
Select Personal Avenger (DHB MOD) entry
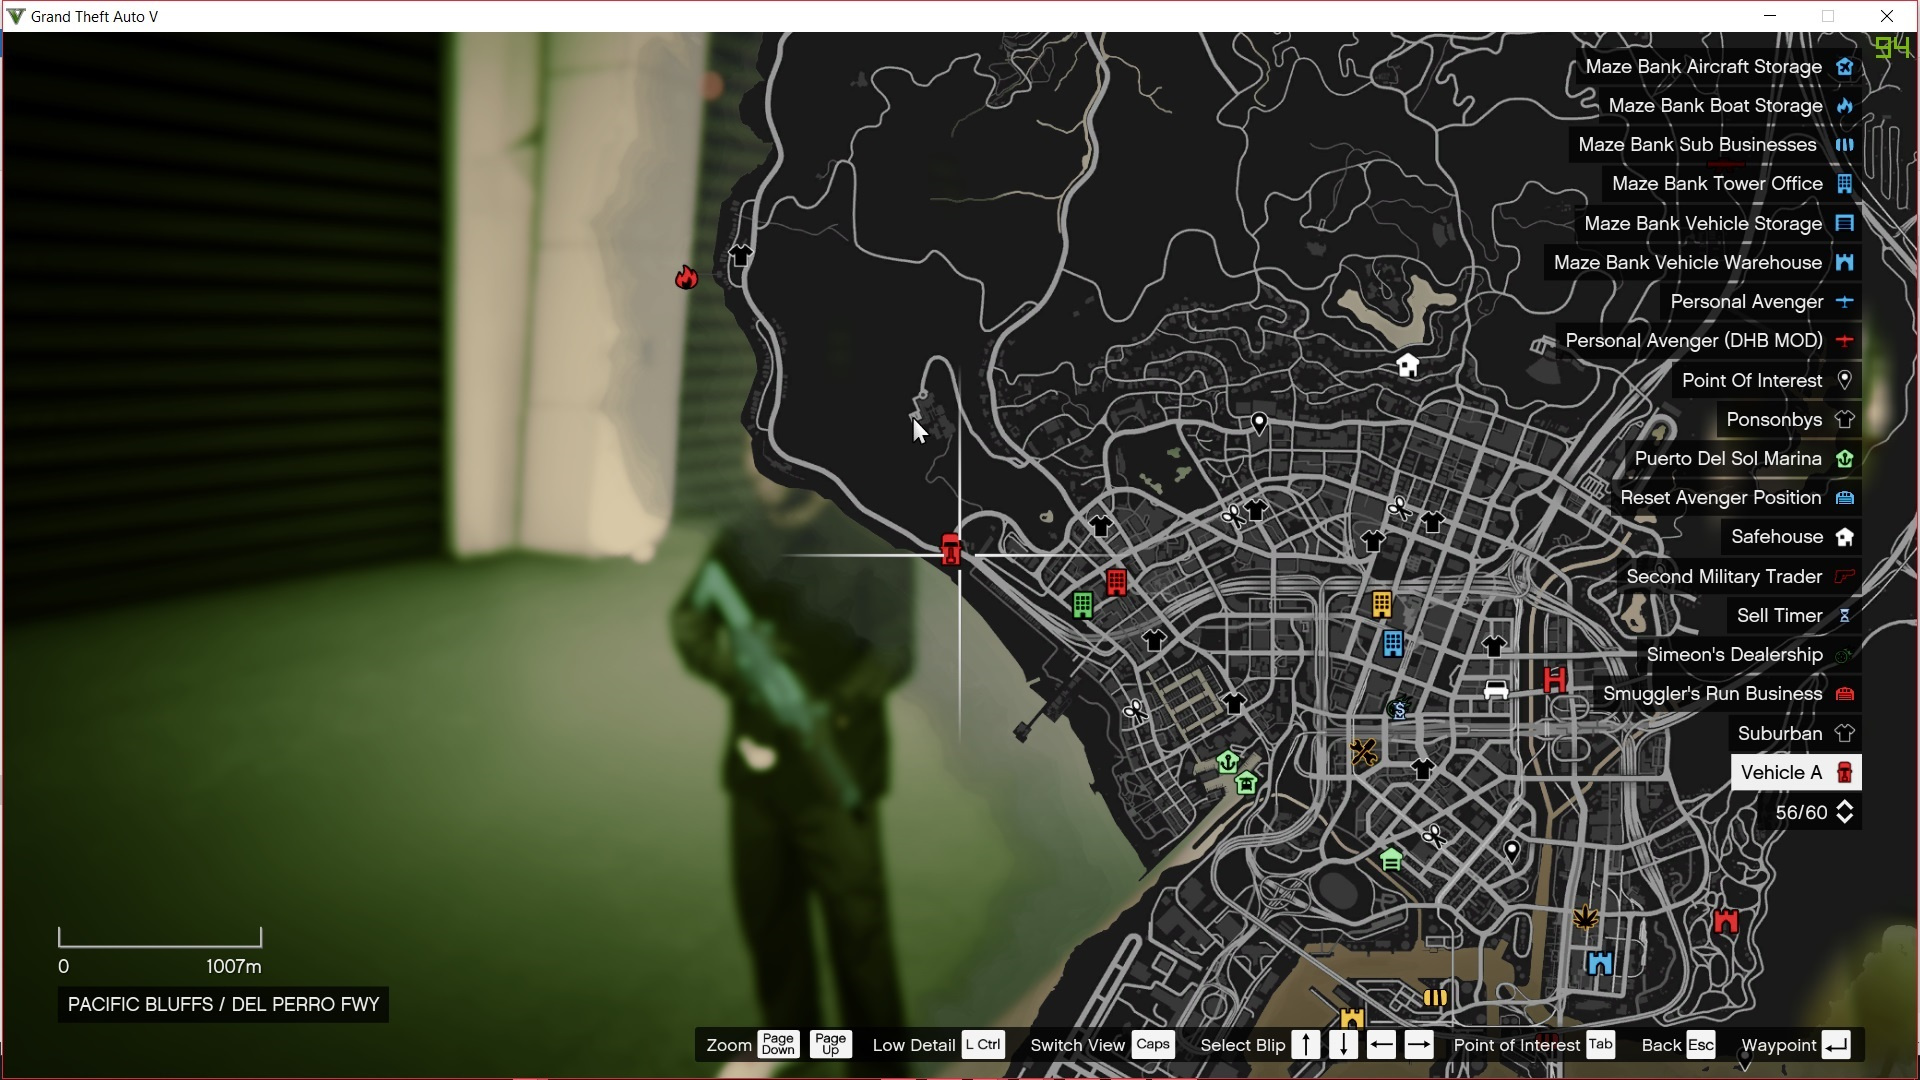tap(1709, 341)
